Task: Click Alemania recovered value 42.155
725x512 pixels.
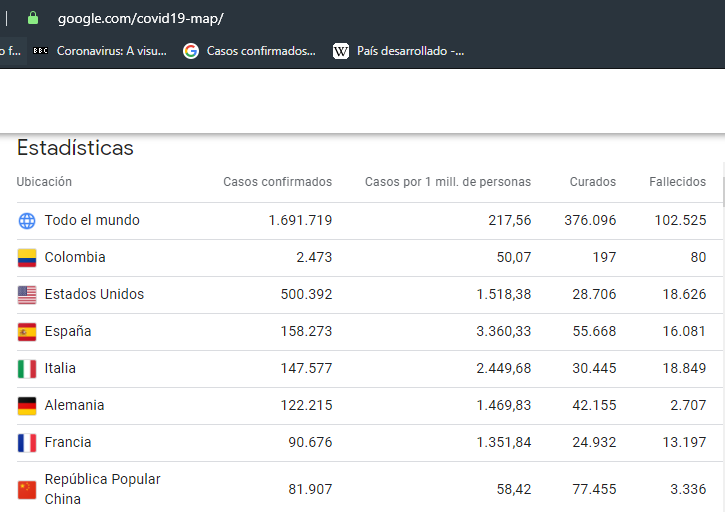Action: tap(594, 405)
